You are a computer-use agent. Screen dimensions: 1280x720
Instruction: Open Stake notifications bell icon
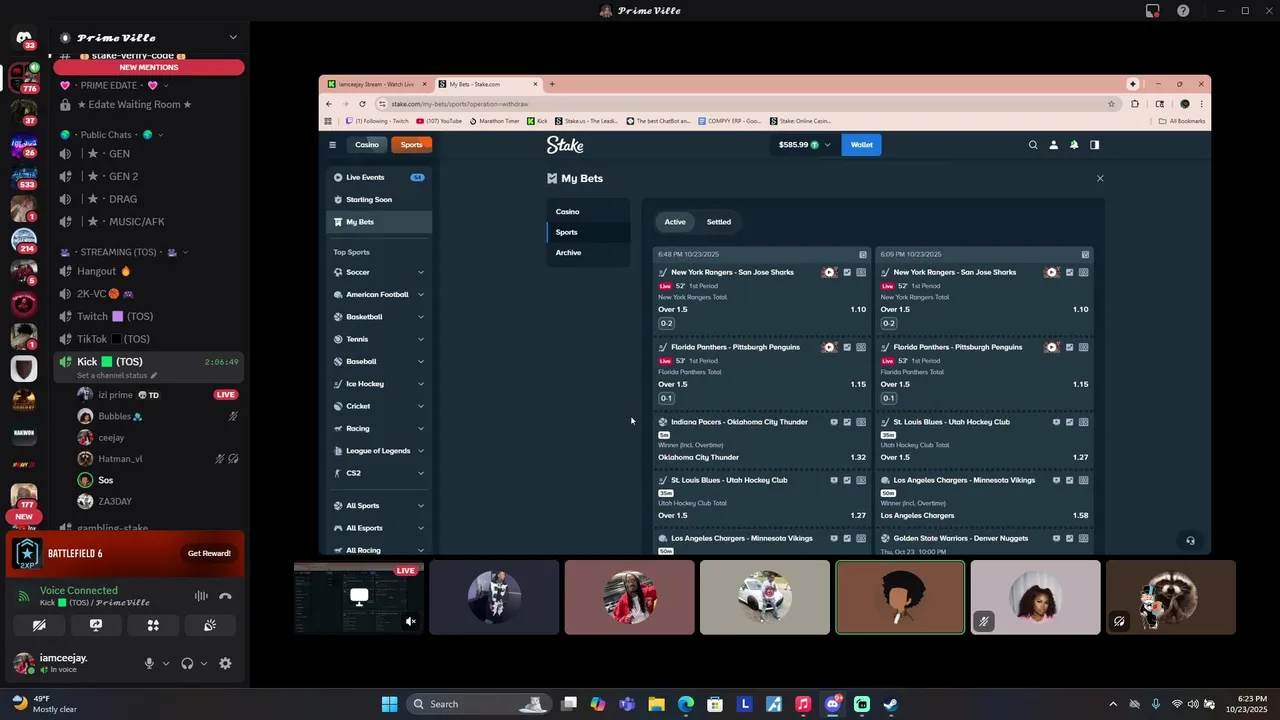1074,145
